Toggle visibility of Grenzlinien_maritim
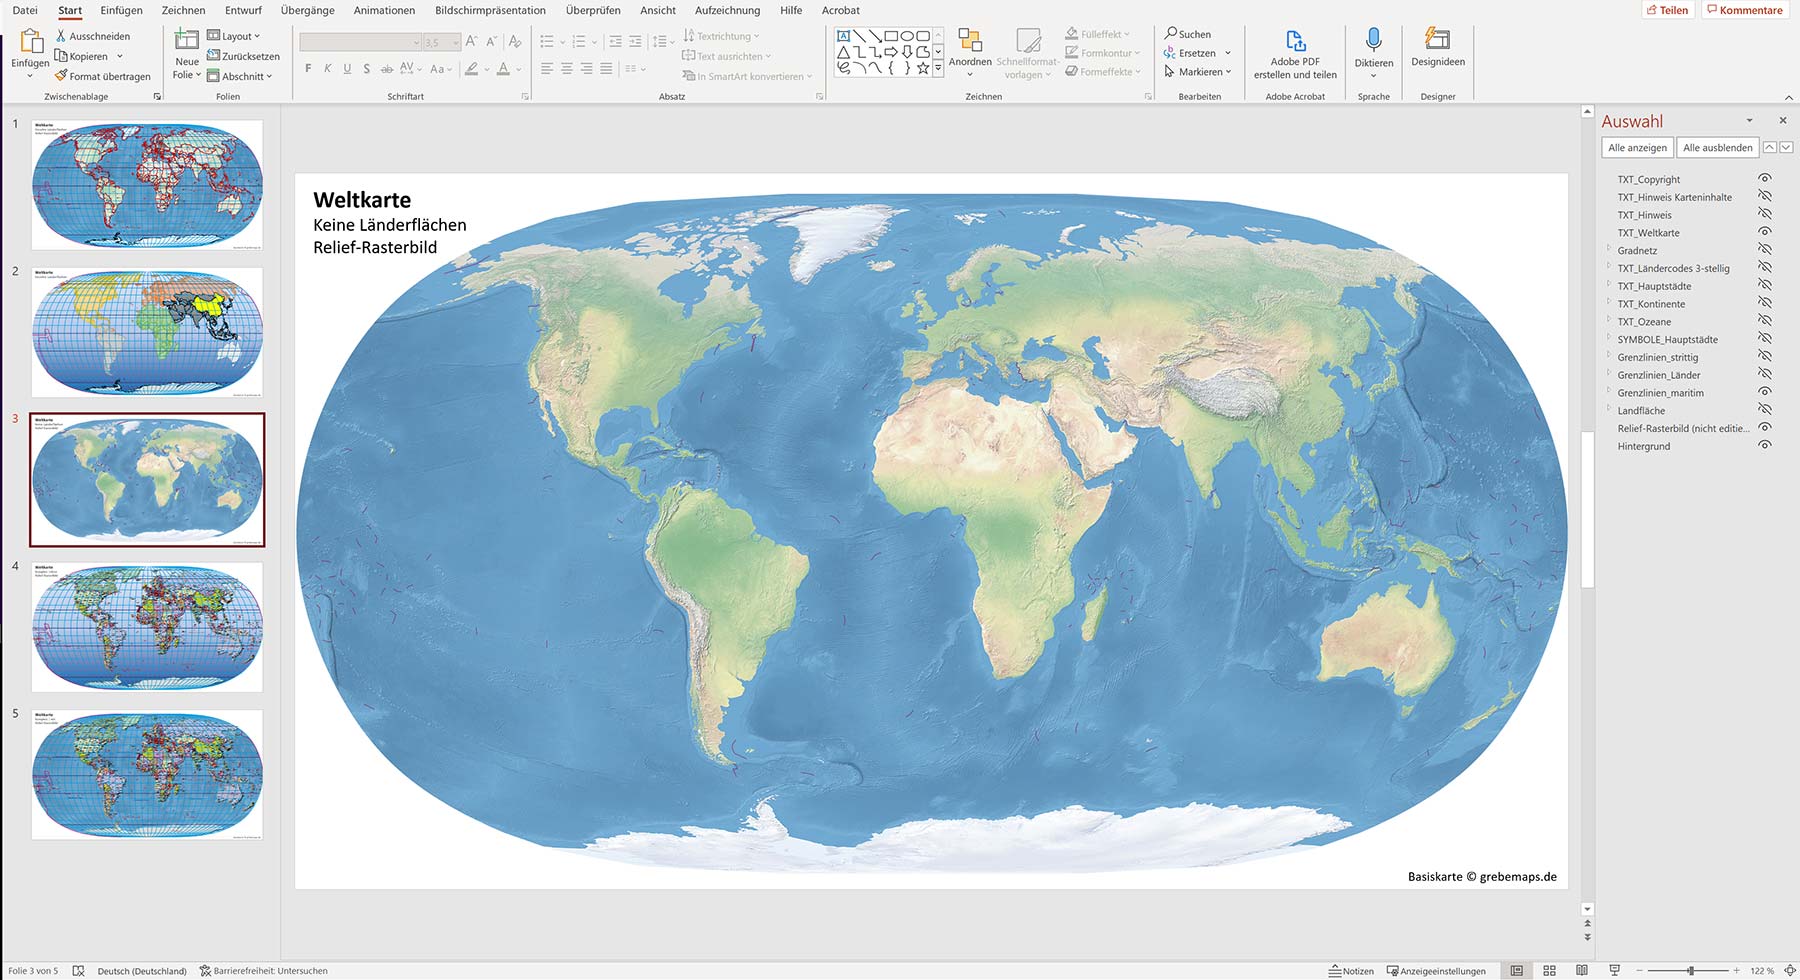This screenshot has width=1800, height=980. click(x=1765, y=392)
